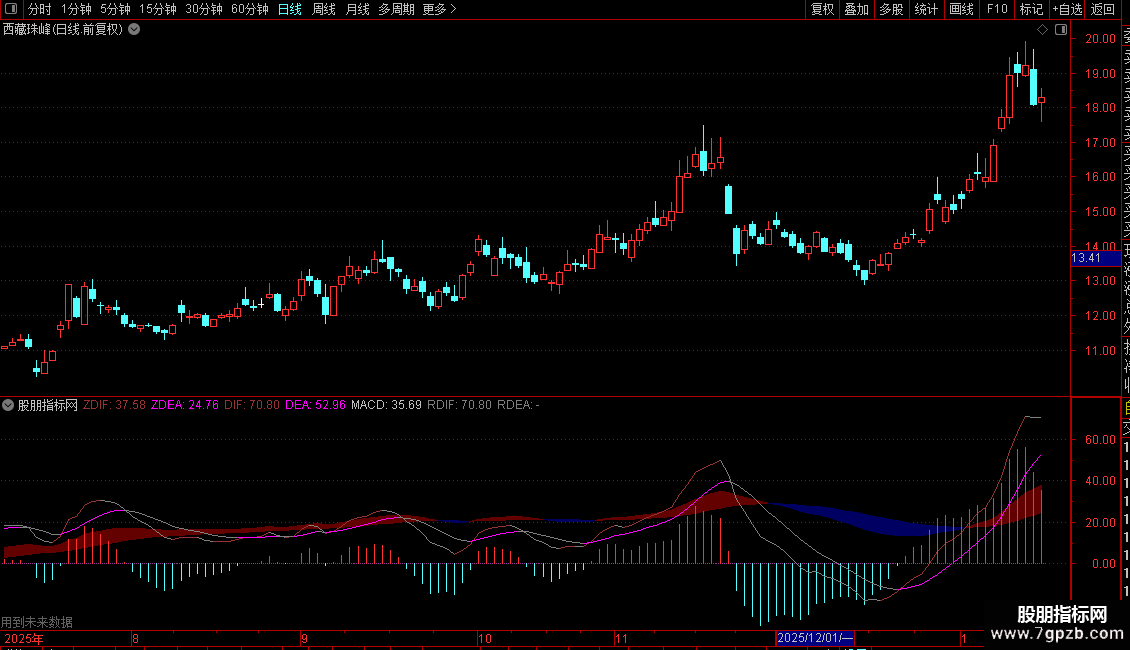
Task: Open the 画线 drawing tools
Action: [x=961, y=9]
